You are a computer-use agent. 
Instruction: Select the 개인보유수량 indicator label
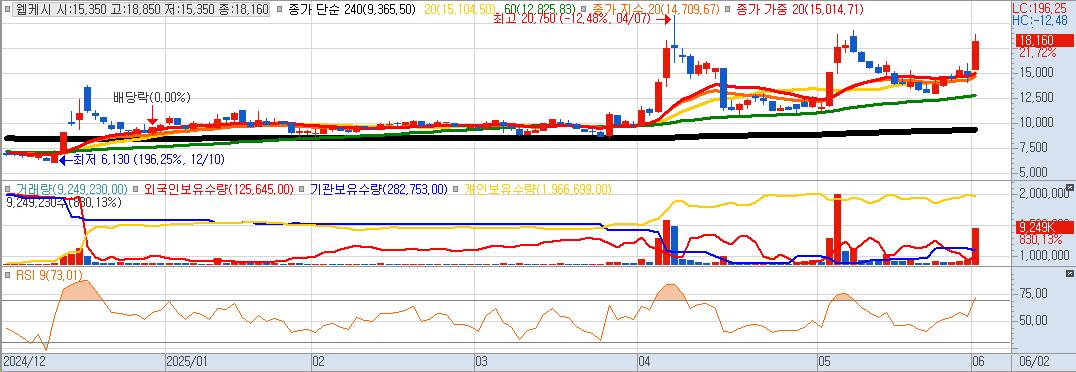tap(537, 189)
